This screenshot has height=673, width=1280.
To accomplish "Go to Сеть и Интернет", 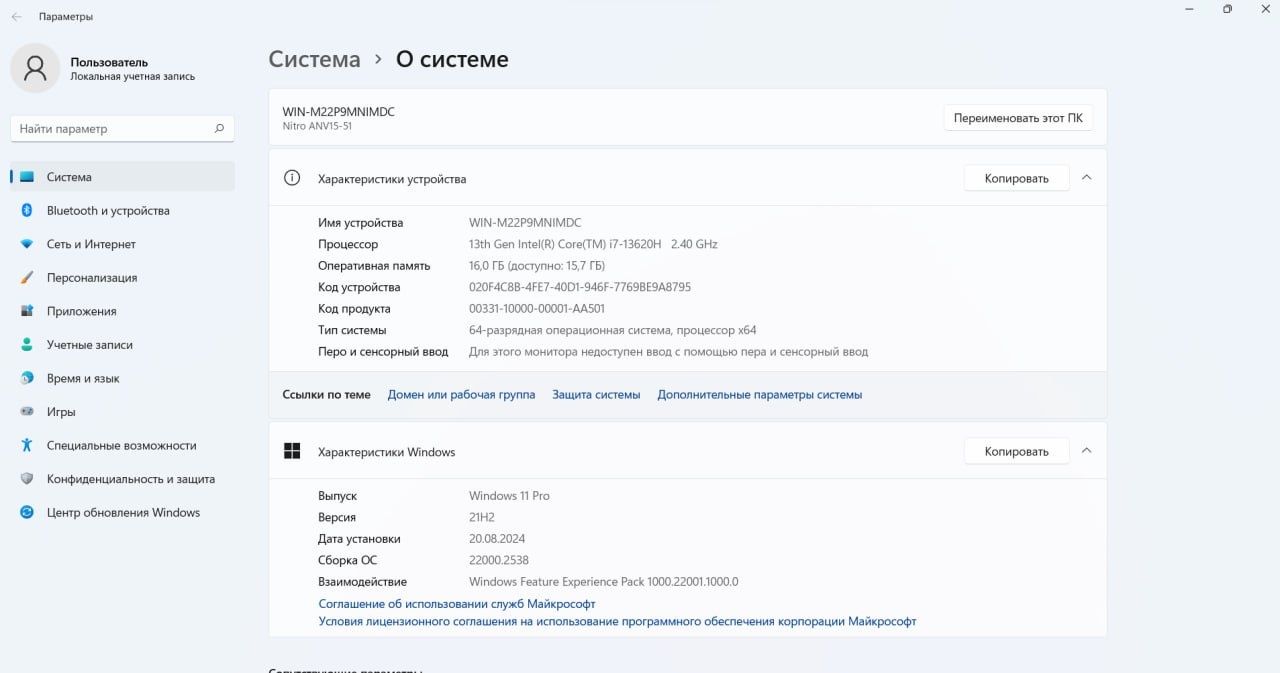I will tap(123, 244).
